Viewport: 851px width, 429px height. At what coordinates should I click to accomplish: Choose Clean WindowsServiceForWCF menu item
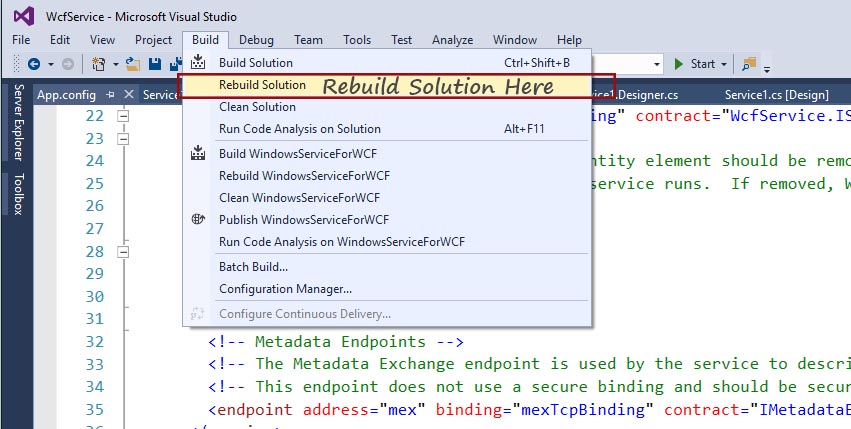pyautogui.click(x=386, y=198)
